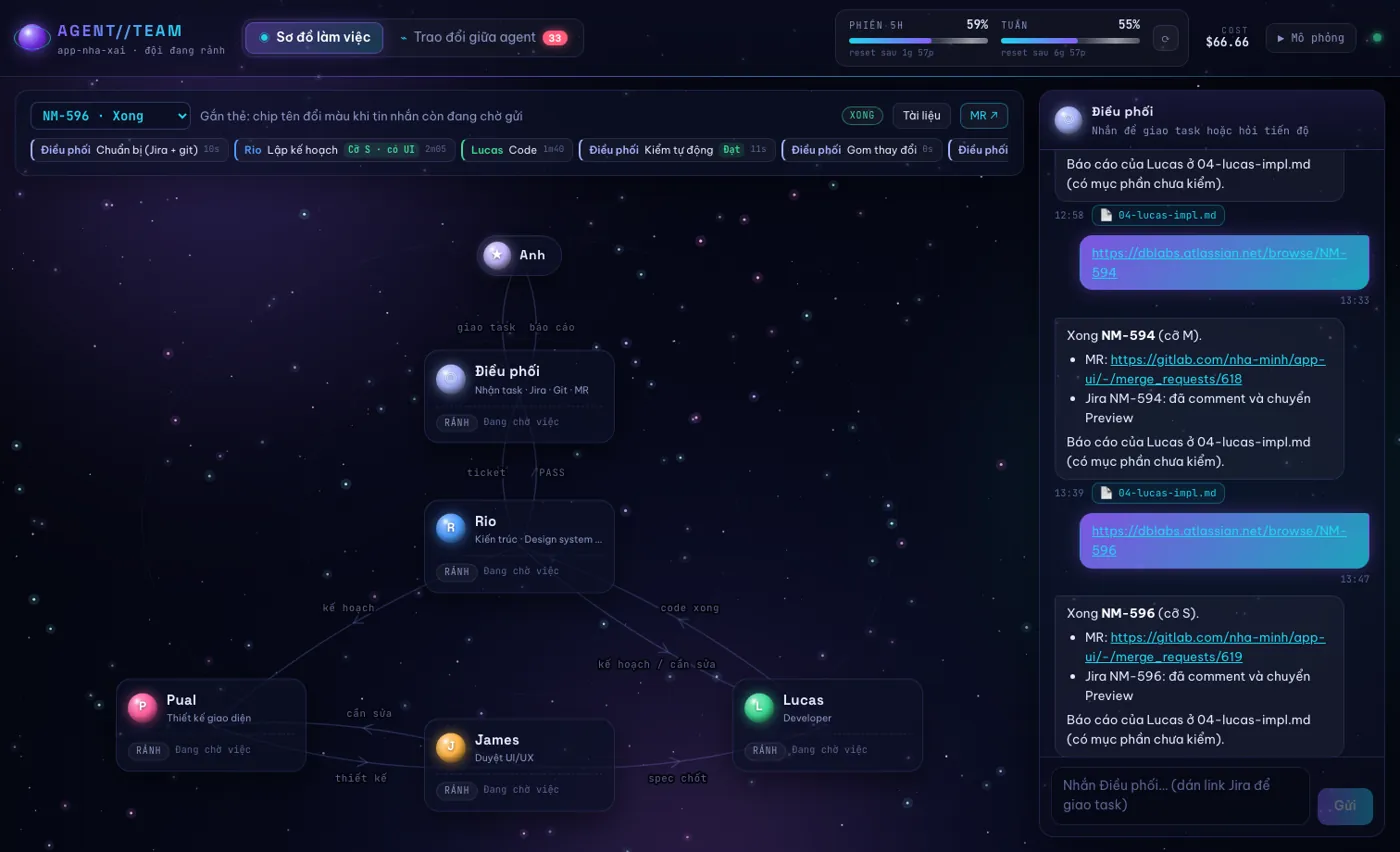Click Pual's pink P avatar
The width and height of the screenshot is (1400, 852).
[142, 707]
